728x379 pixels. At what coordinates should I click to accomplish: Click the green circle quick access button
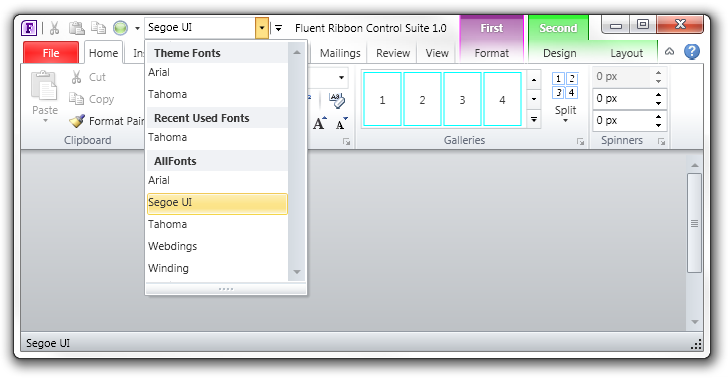click(x=120, y=28)
